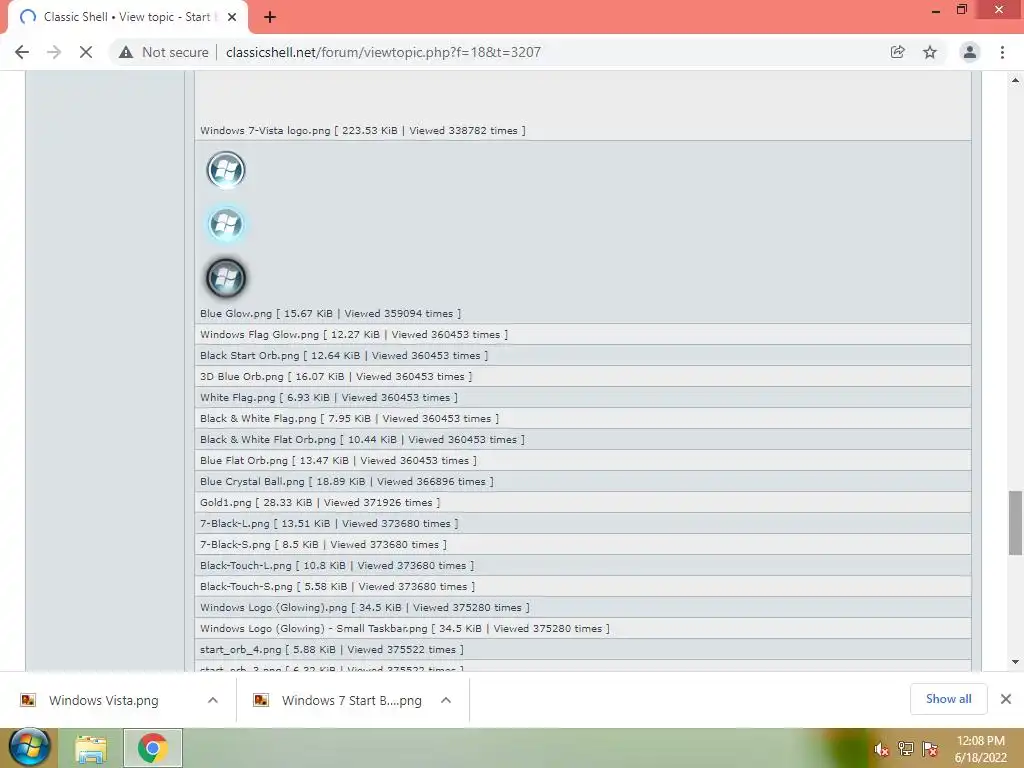Click the forward navigation arrow
Image resolution: width=1024 pixels, height=768 pixels.
click(54, 52)
